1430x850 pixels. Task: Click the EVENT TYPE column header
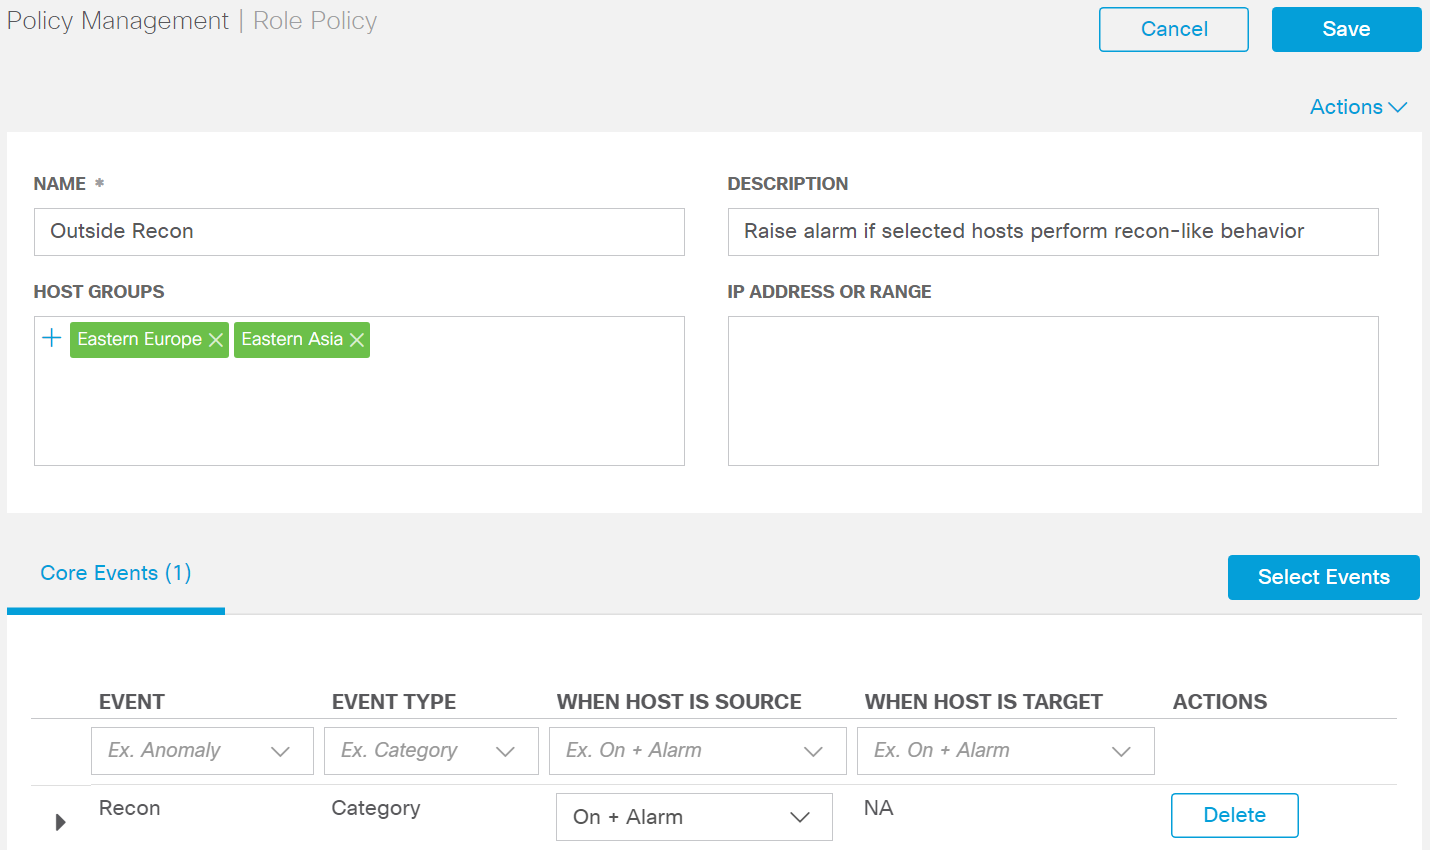pyautogui.click(x=394, y=702)
